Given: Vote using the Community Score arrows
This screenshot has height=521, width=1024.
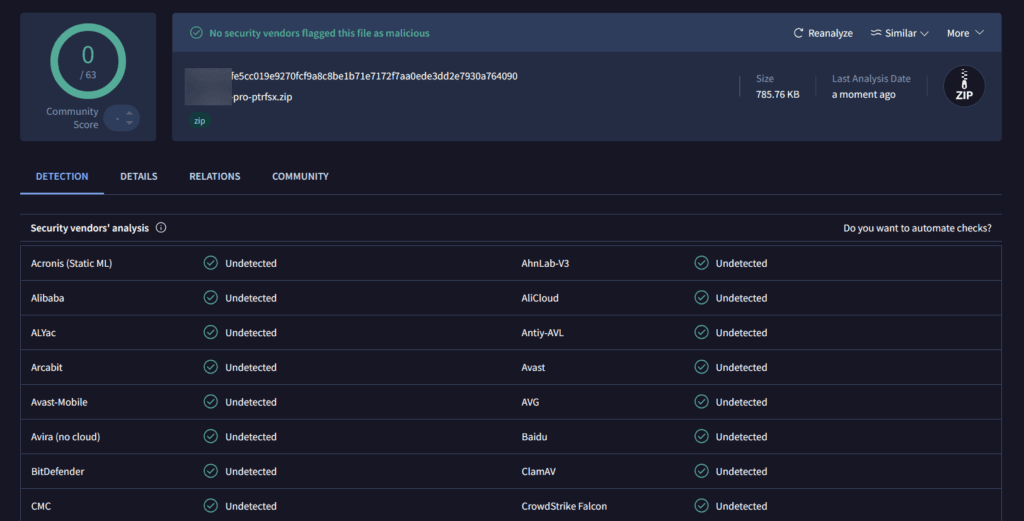Looking at the screenshot, I should (128, 118).
